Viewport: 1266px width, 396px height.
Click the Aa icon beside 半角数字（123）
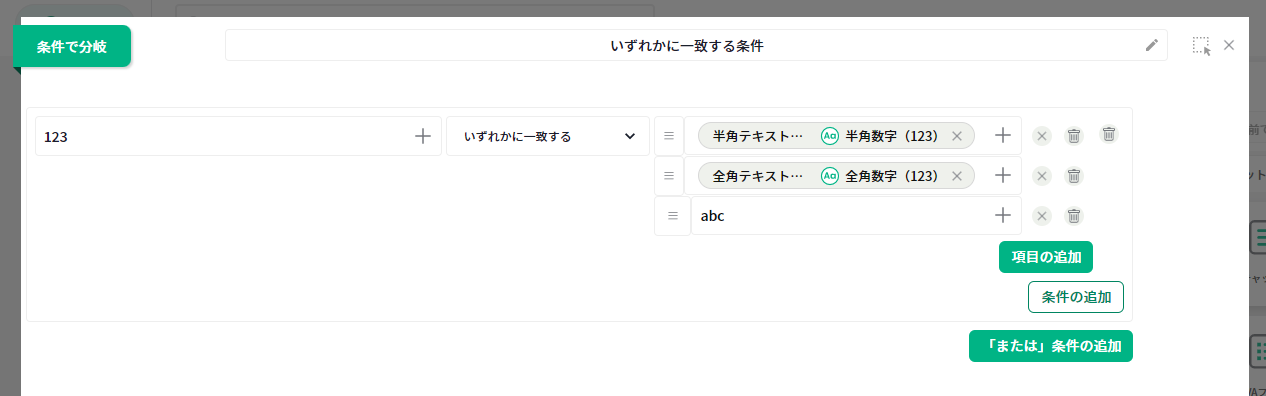point(829,136)
